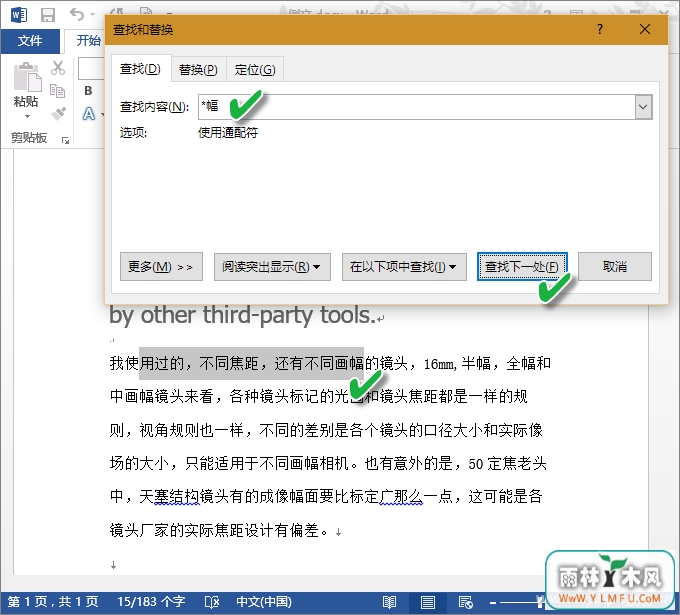Open the 剪贴板 clipboard pane launcher
The width and height of the screenshot is (680, 615).
(x=65, y=140)
